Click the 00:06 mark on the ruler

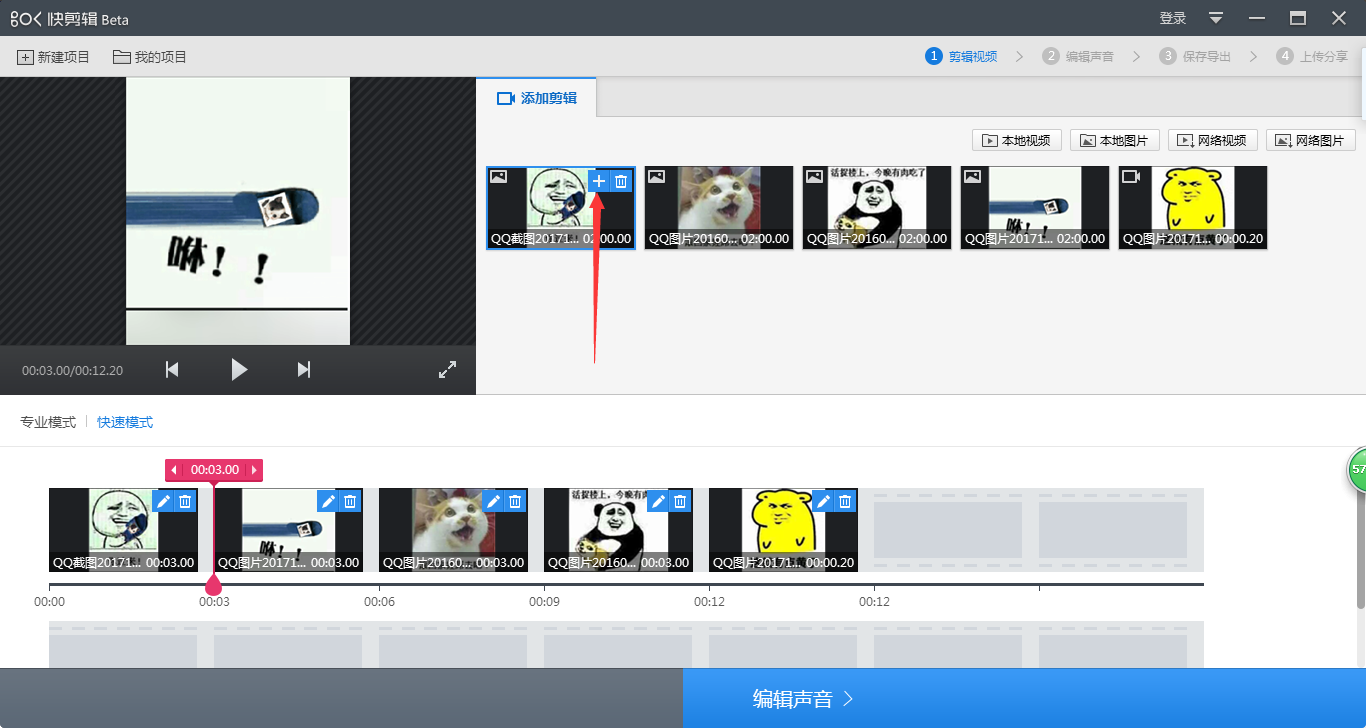click(x=379, y=602)
